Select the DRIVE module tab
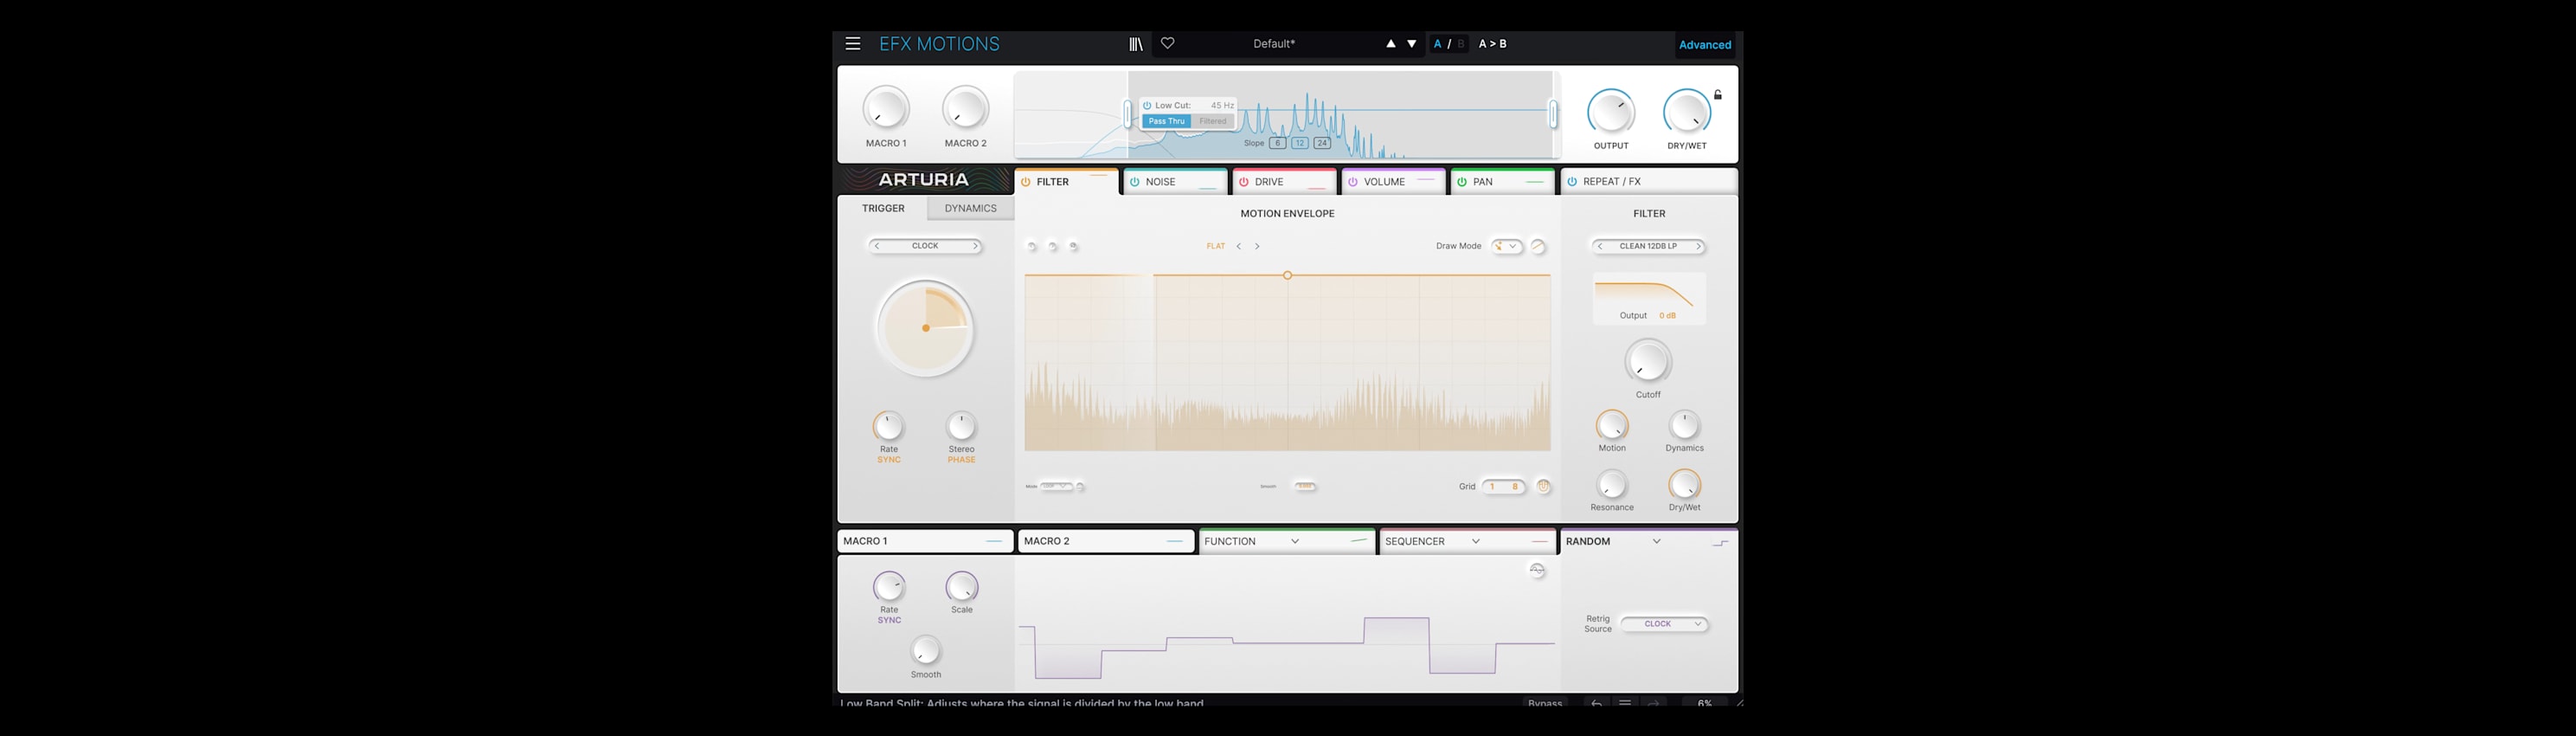 click(x=1284, y=182)
